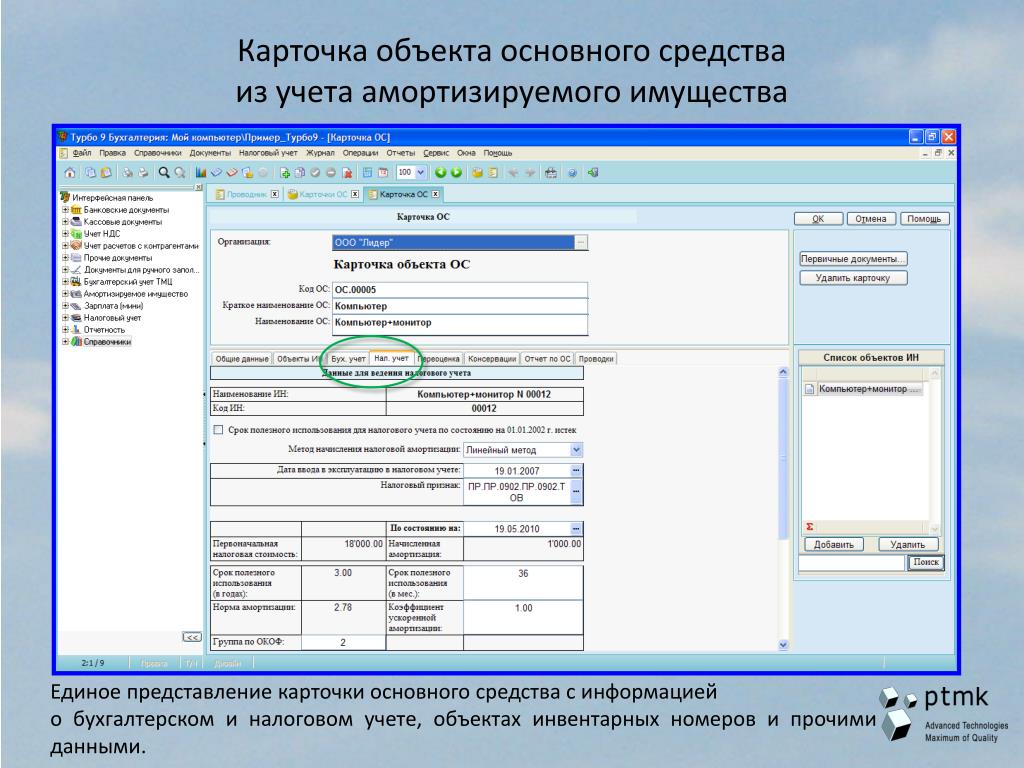Screen dimensions: 1024x768
Task: Expand the Налоговый учет tree node
Action: [x=65, y=317]
